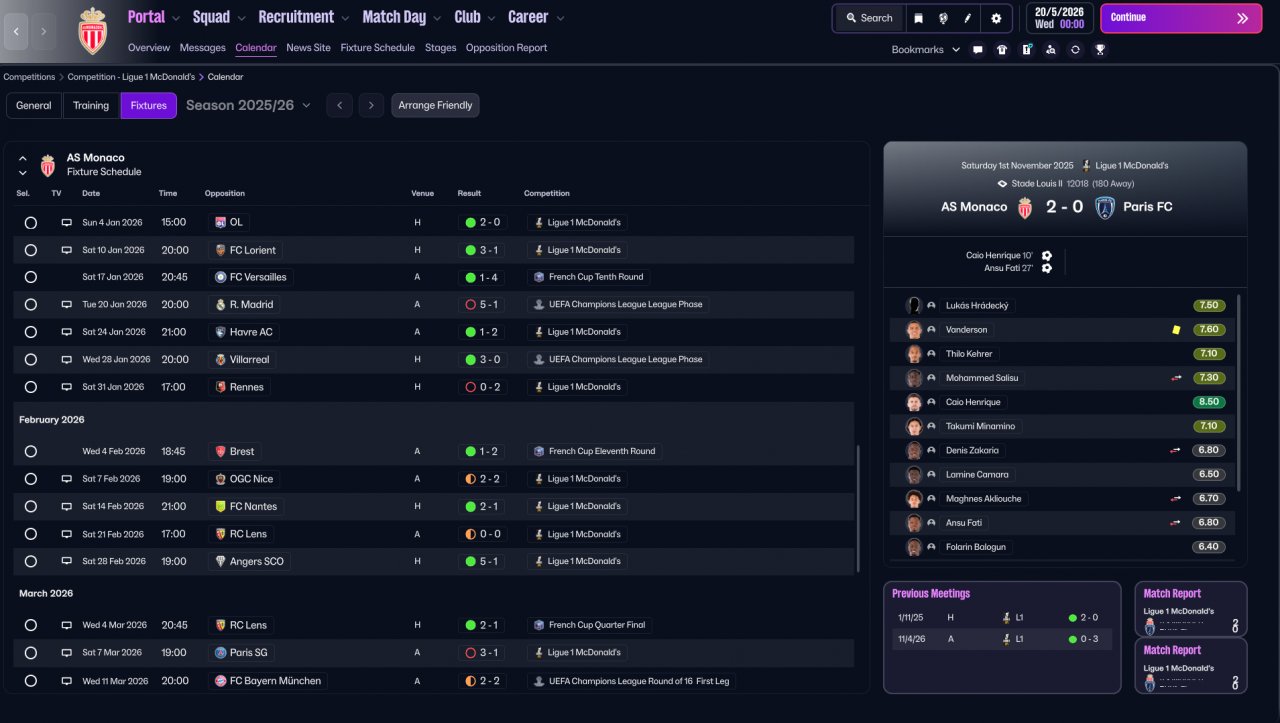Switch the calendar to General view
The height and width of the screenshot is (723, 1280).
(34, 105)
